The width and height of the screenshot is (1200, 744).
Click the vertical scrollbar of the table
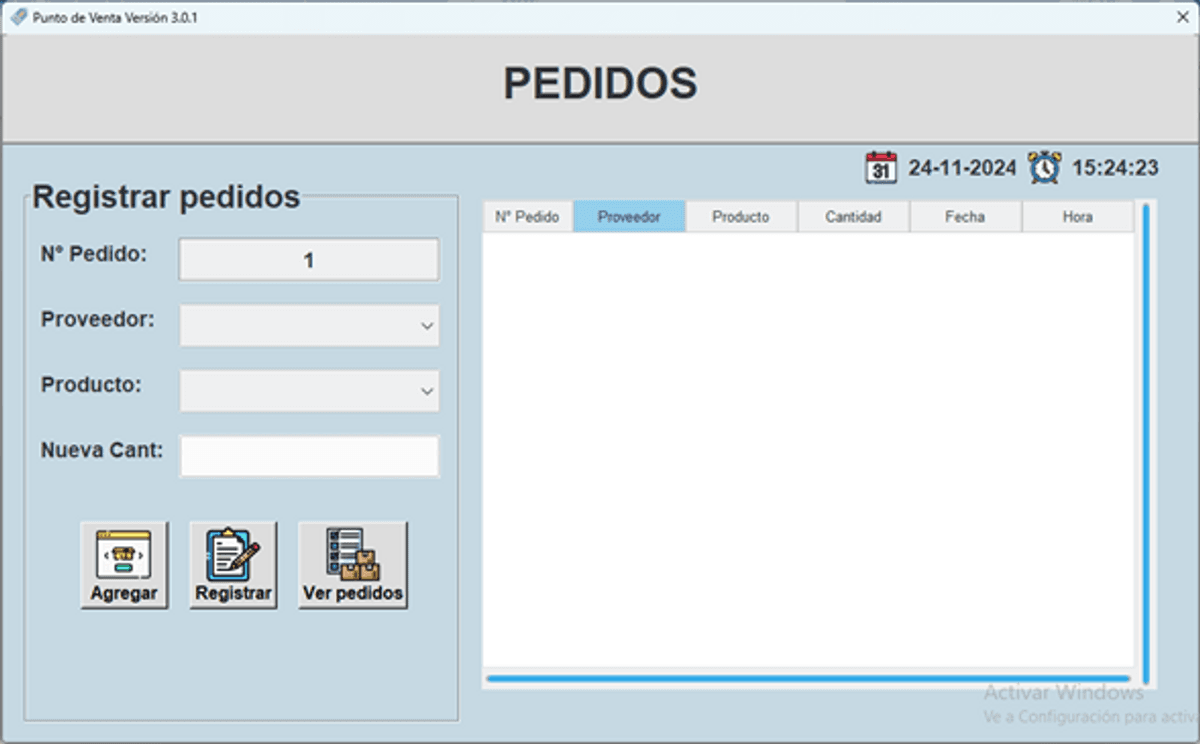pyautogui.click(x=1145, y=440)
